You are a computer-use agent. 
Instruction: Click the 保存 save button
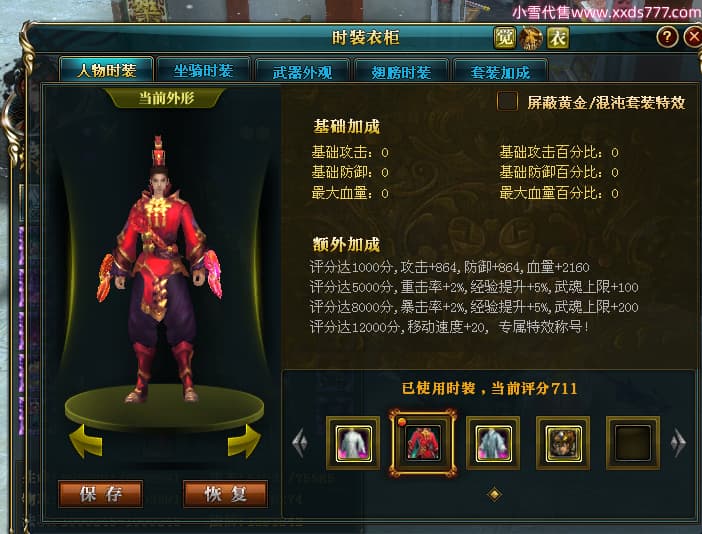click(x=101, y=494)
